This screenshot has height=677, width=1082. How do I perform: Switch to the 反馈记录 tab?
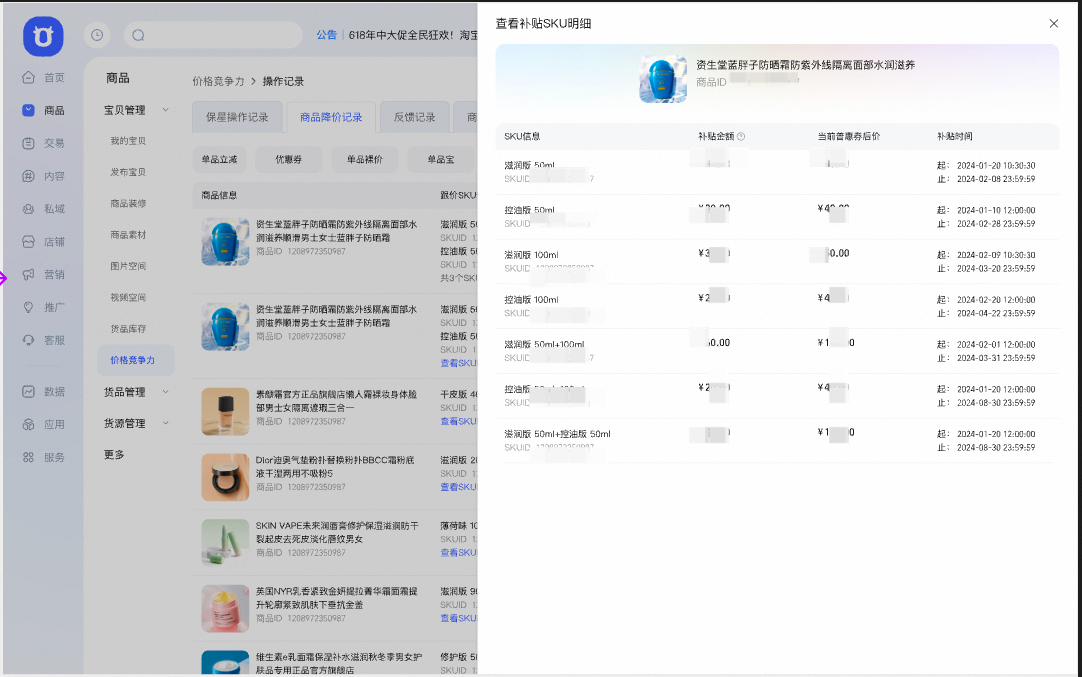tap(415, 117)
